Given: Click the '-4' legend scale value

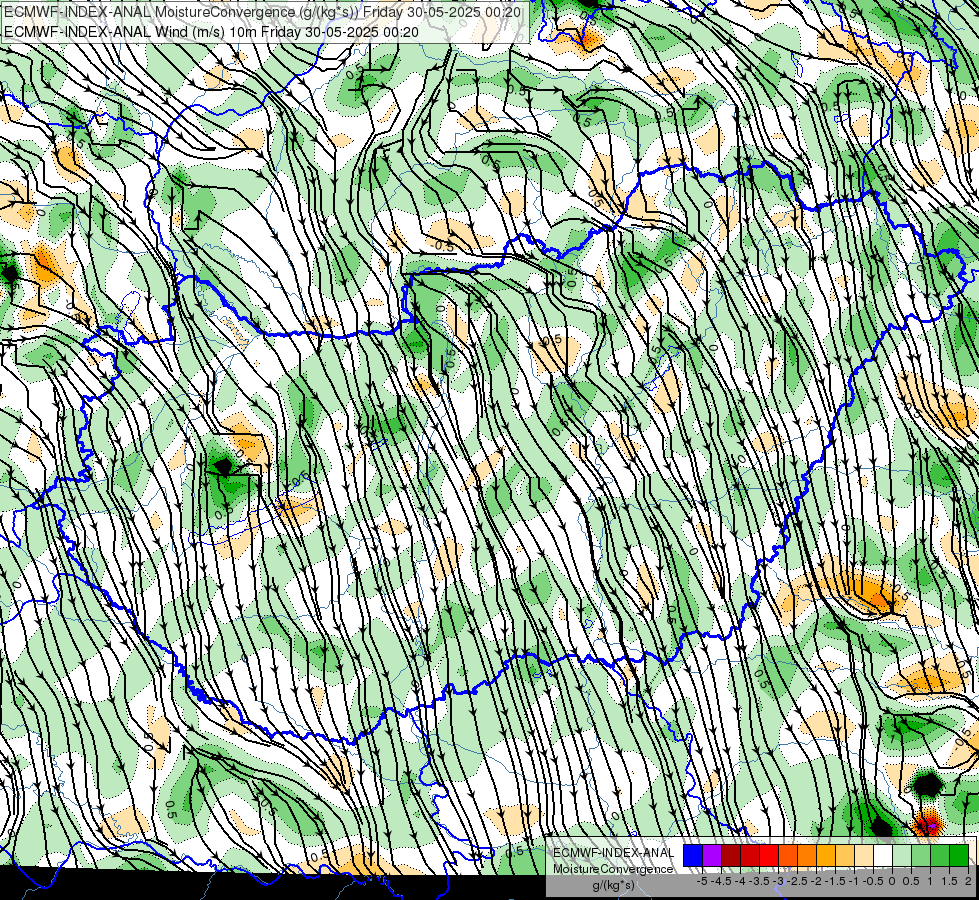Looking at the screenshot, I should (740, 881).
